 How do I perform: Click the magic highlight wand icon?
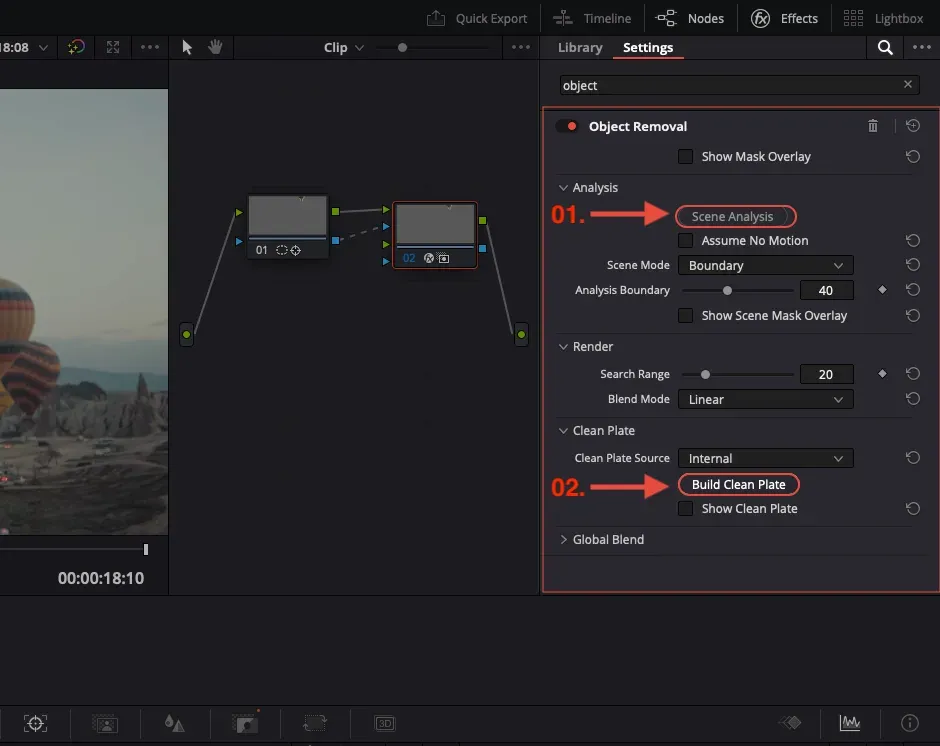coord(76,47)
